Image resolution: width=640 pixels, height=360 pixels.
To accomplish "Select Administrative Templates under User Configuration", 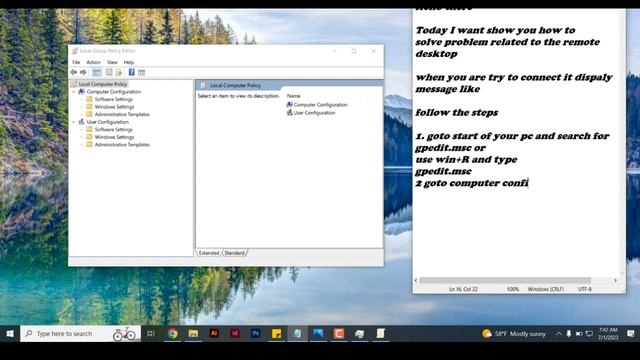I will (x=122, y=144).
